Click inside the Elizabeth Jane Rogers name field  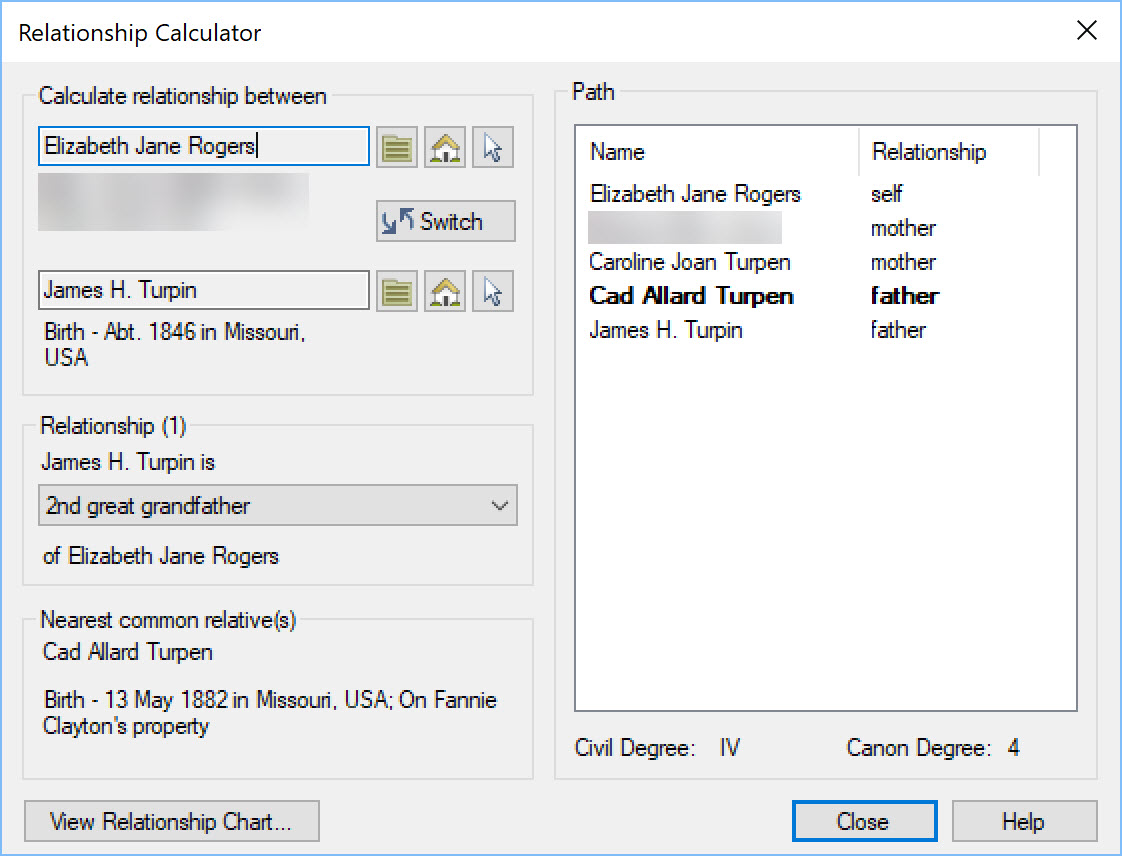pos(203,146)
